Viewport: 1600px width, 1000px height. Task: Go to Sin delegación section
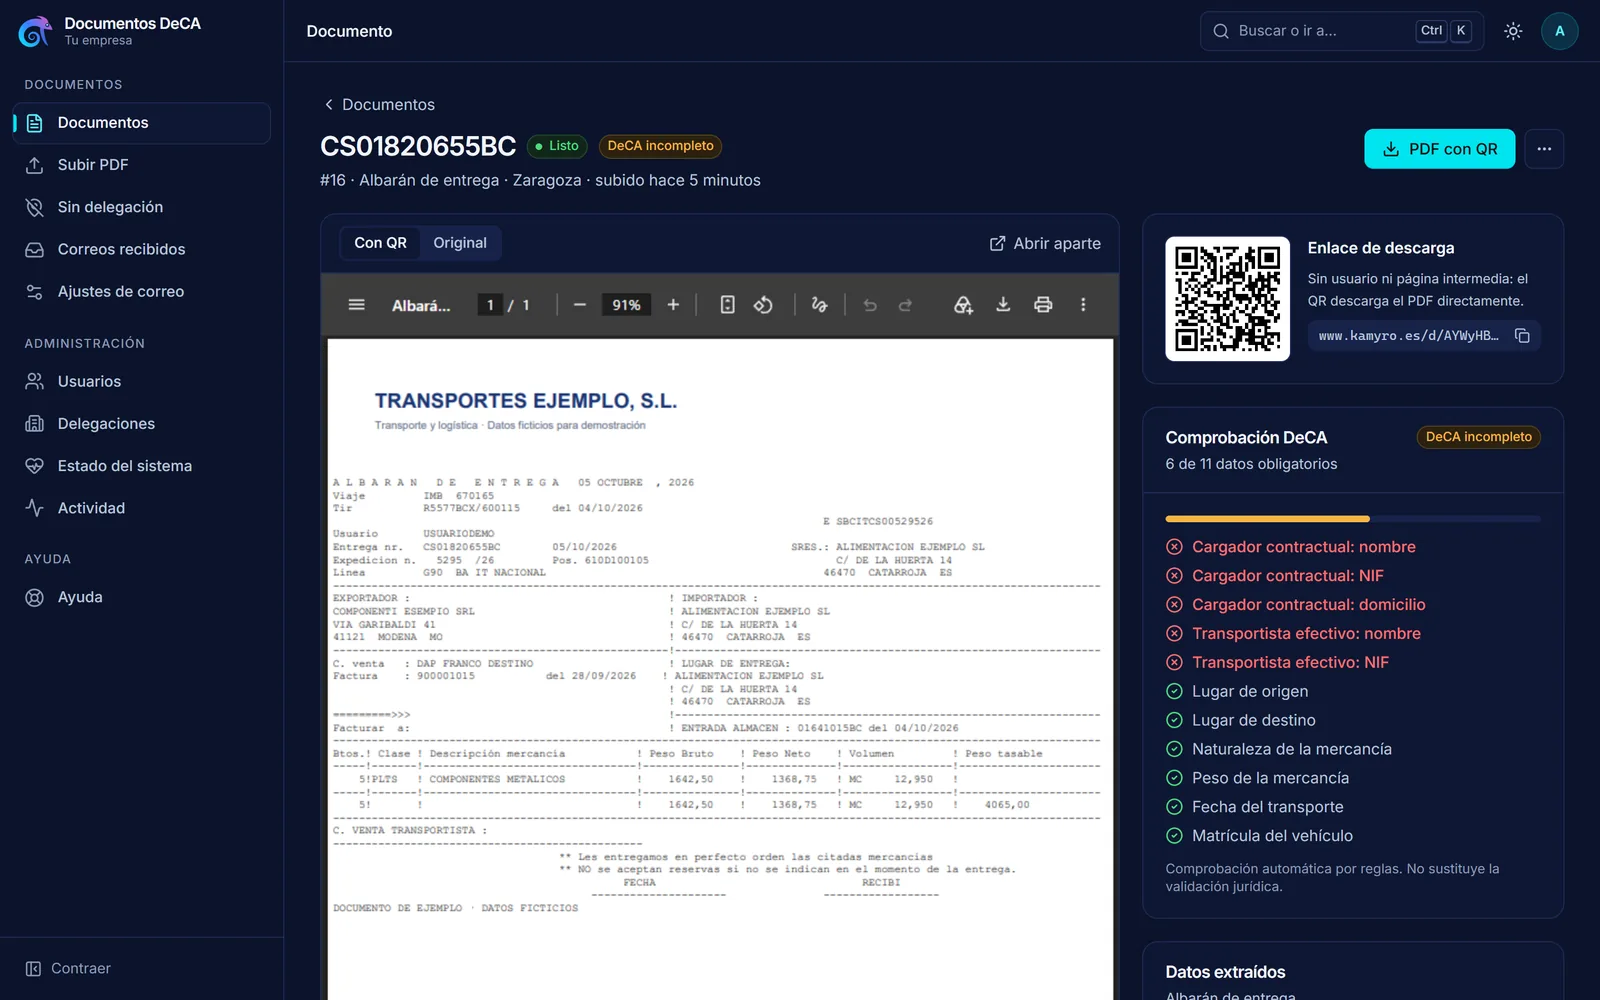(x=141, y=207)
